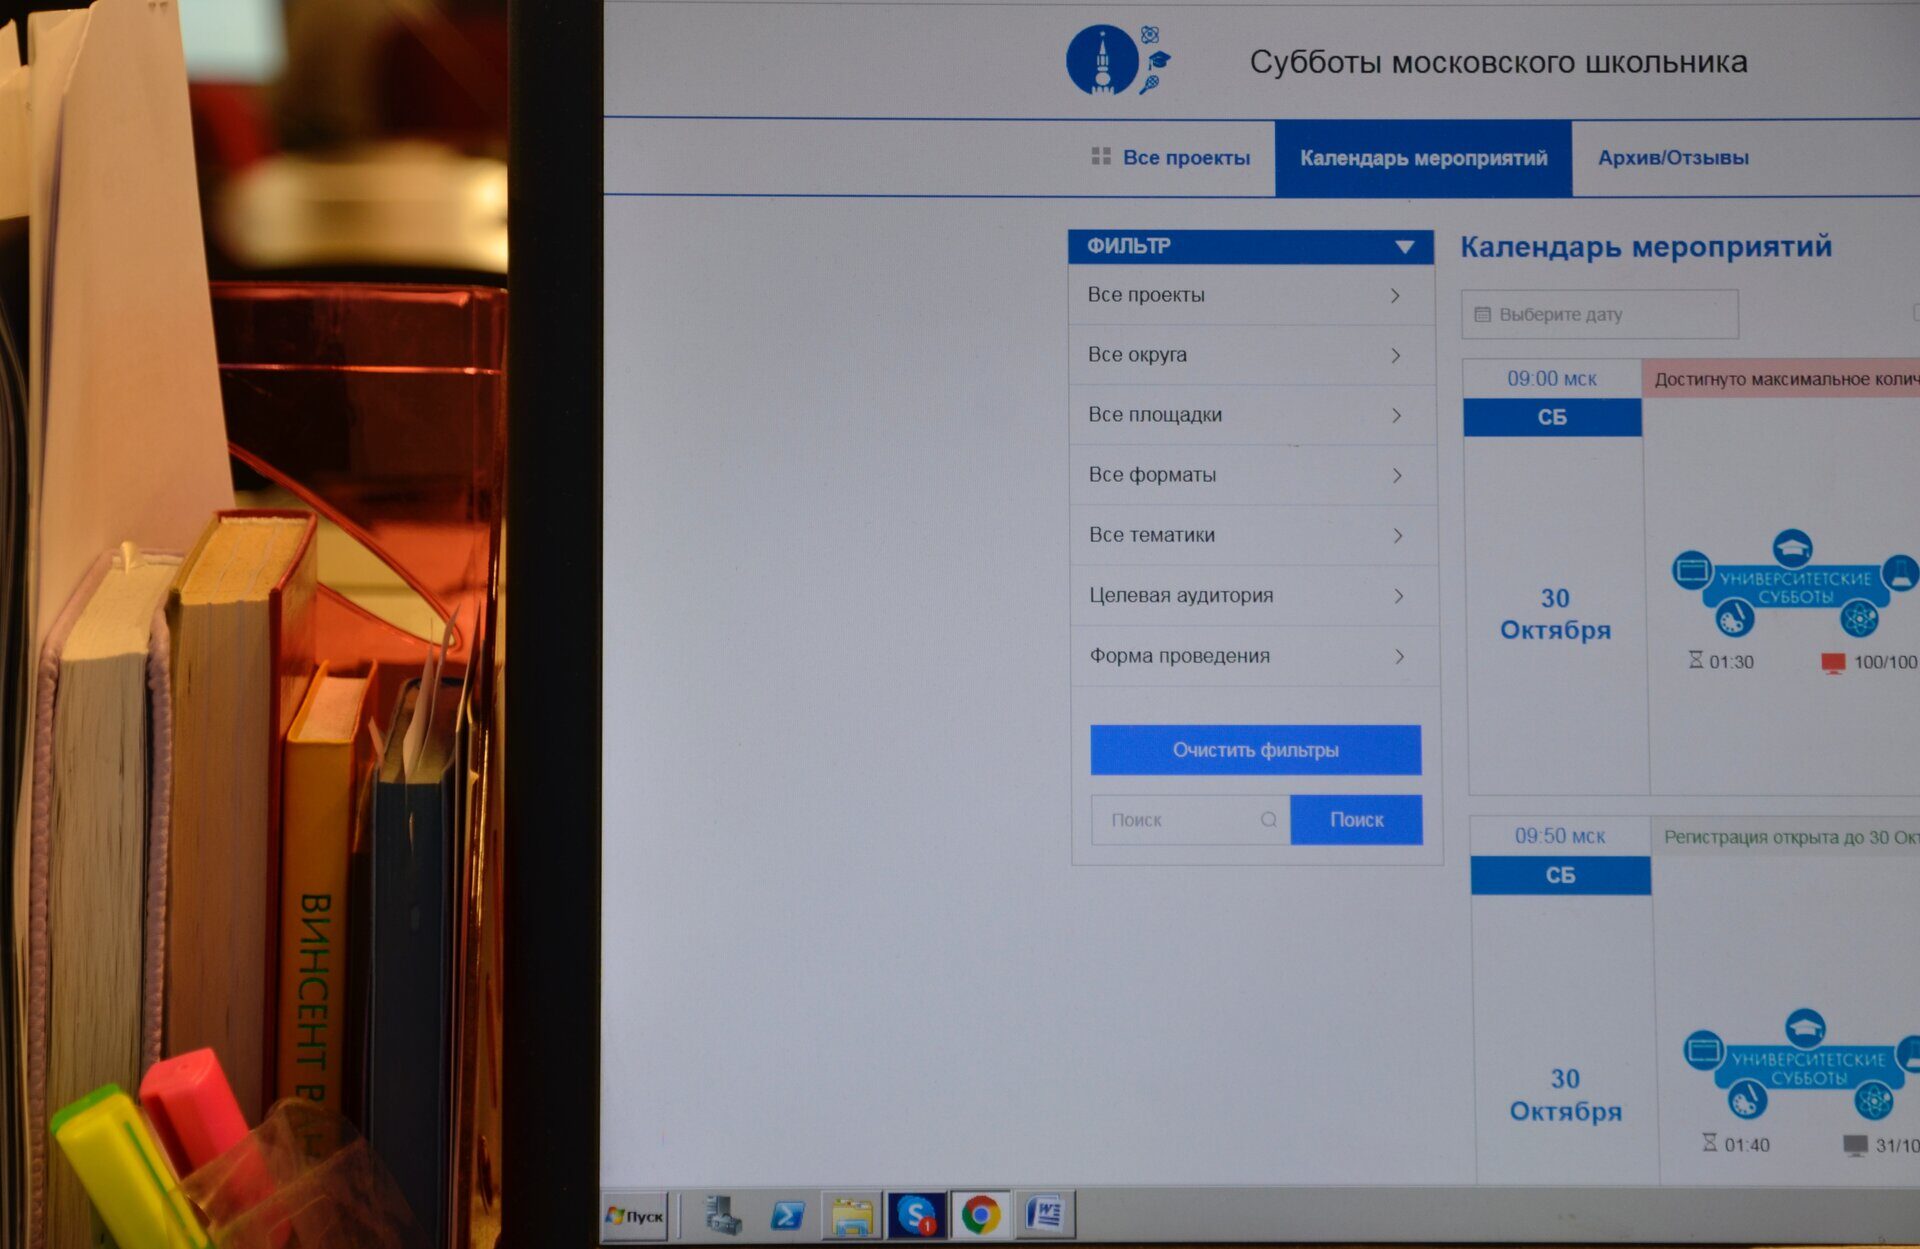The image size is (1920, 1249).
Task: Click the grey monitor icon in 09:50 event
Action: point(1855,1146)
